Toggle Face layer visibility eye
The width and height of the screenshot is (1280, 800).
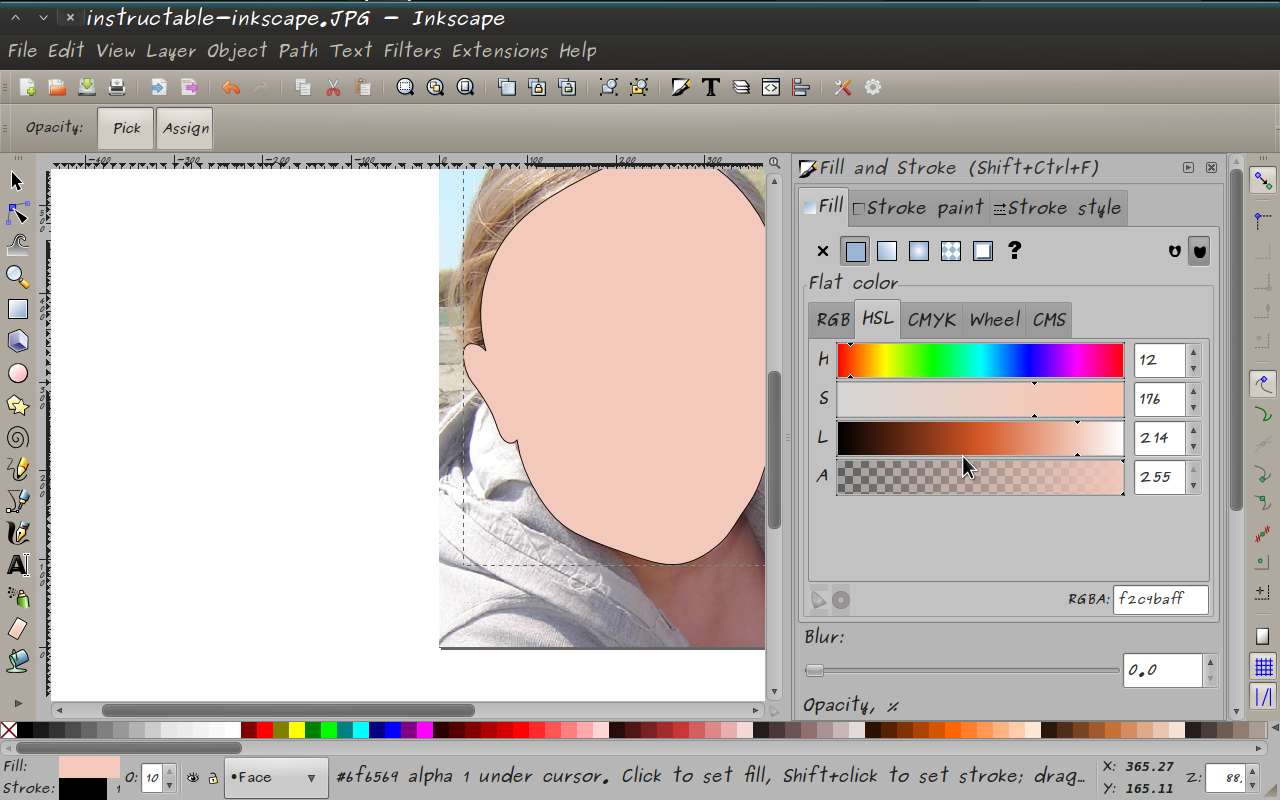click(x=193, y=777)
